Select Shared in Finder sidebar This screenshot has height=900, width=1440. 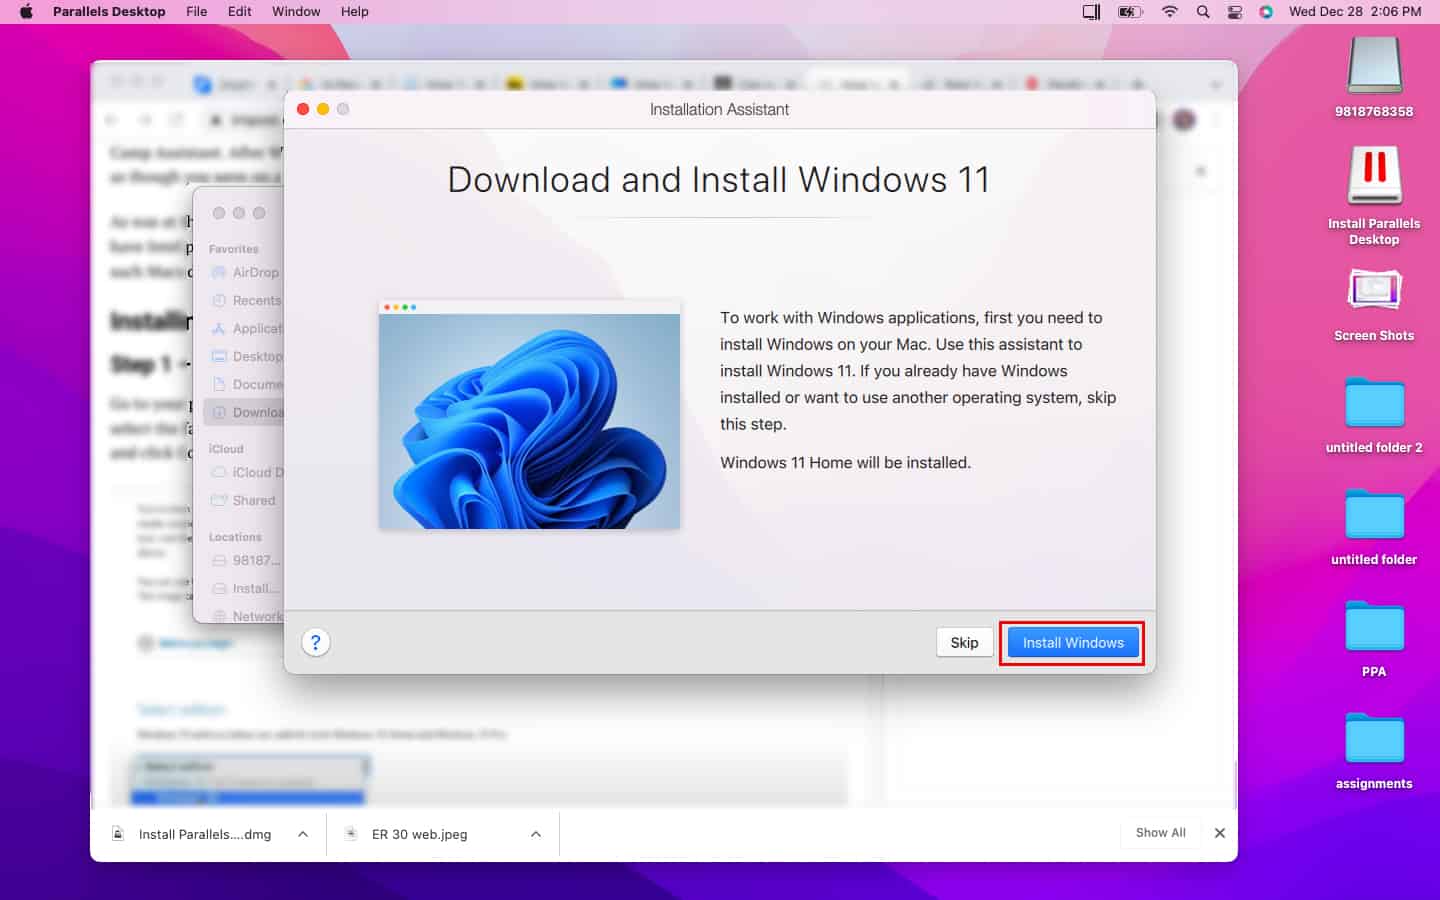click(244, 500)
